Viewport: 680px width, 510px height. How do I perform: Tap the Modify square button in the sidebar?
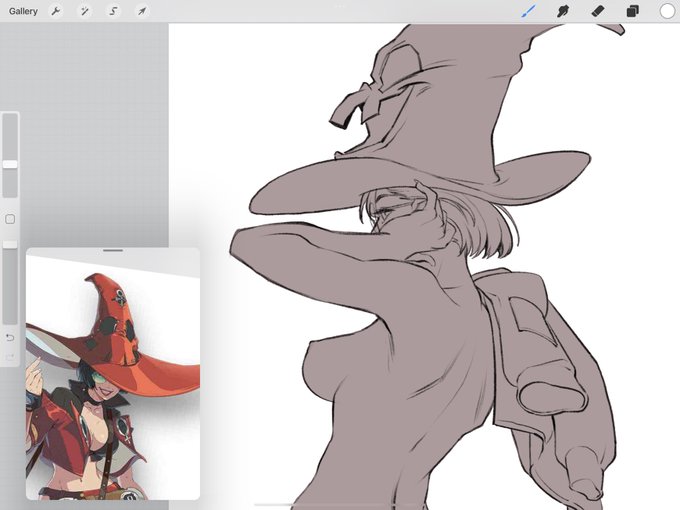(10, 219)
